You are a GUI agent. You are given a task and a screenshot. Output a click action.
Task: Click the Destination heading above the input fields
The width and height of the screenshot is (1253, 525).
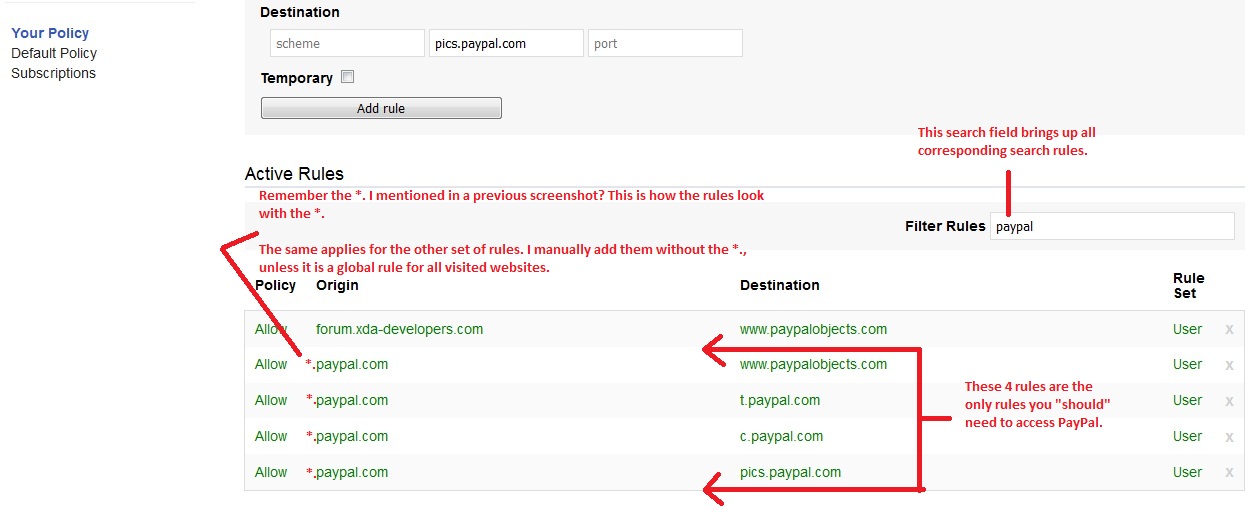pyautogui.click(x=299, y=13)
